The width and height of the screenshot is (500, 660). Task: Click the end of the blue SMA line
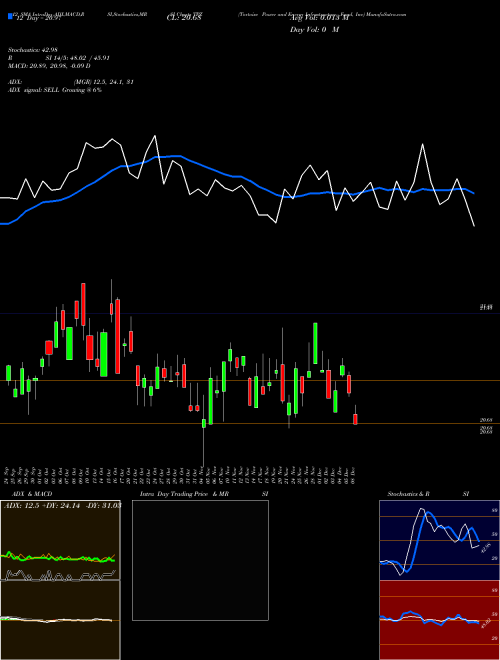[x=474, y=193]
